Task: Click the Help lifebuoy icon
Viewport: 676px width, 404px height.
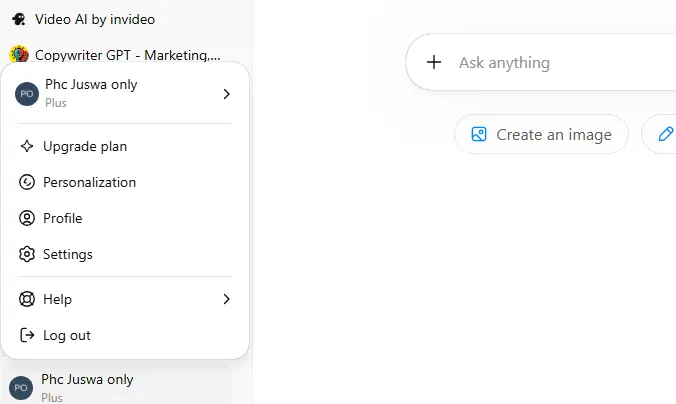Action: (27, 299)
